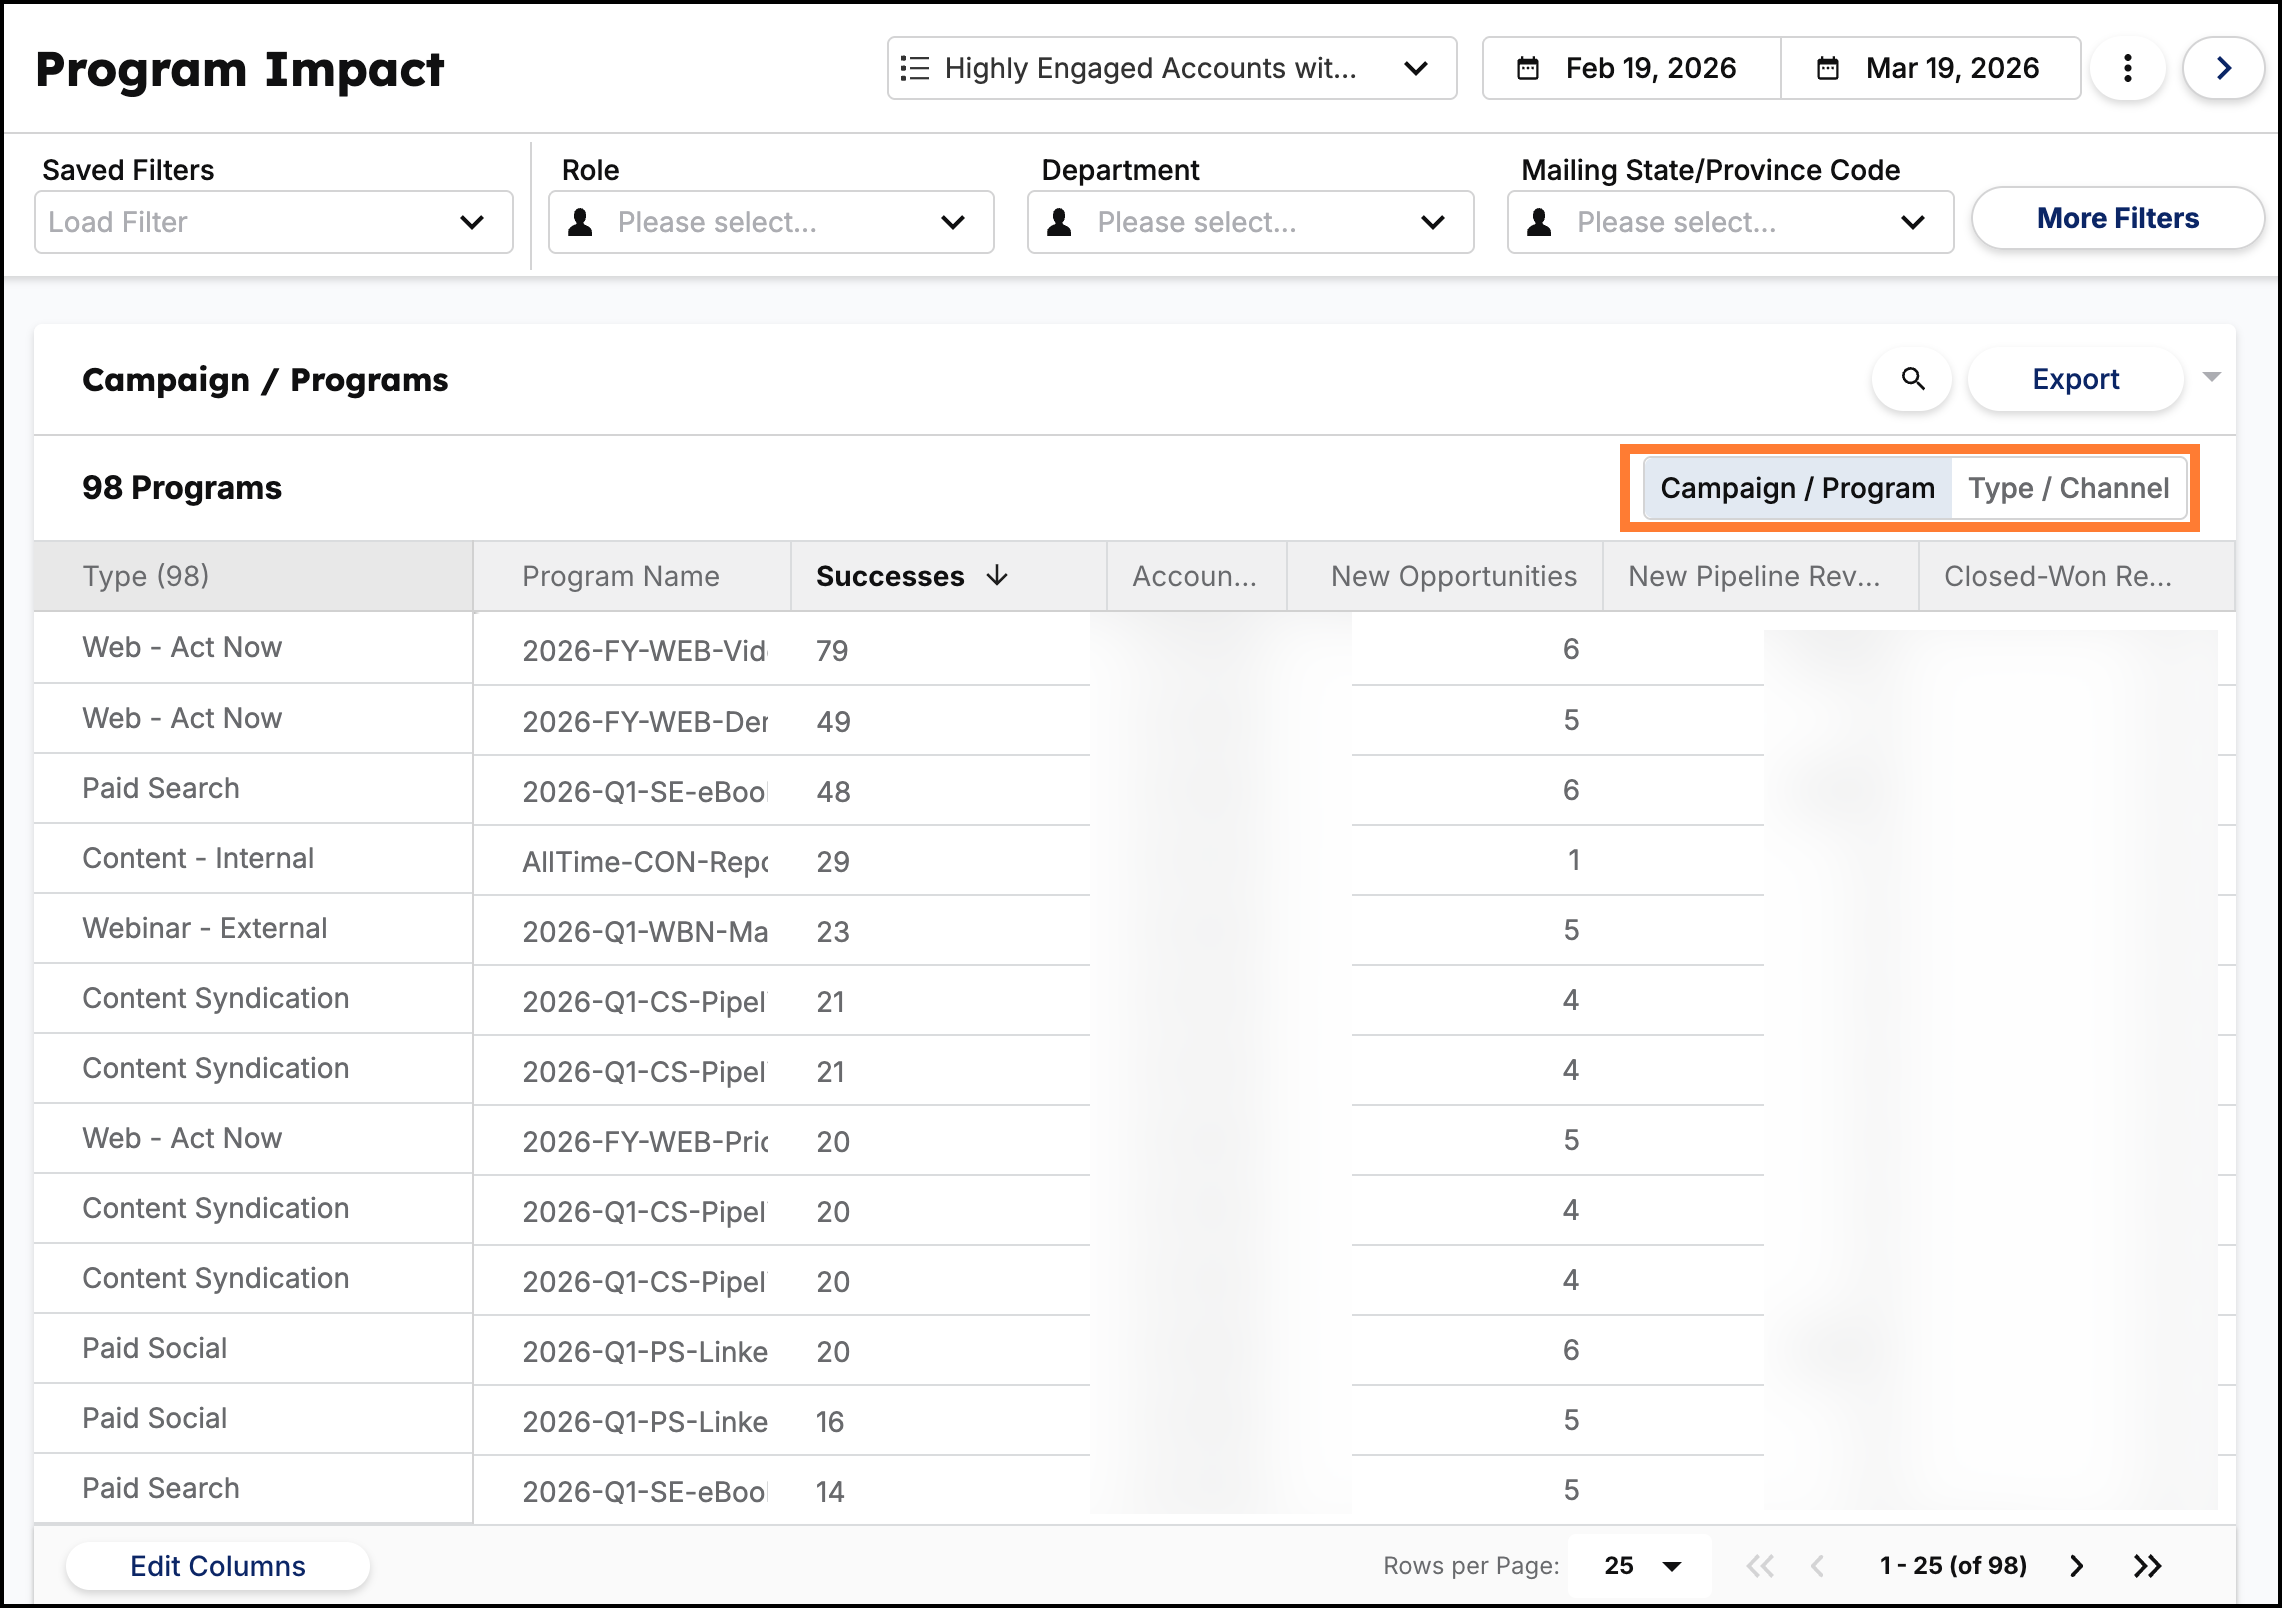Sort by the Successes column header
2282x1608 pixels.
coord(949,576)
